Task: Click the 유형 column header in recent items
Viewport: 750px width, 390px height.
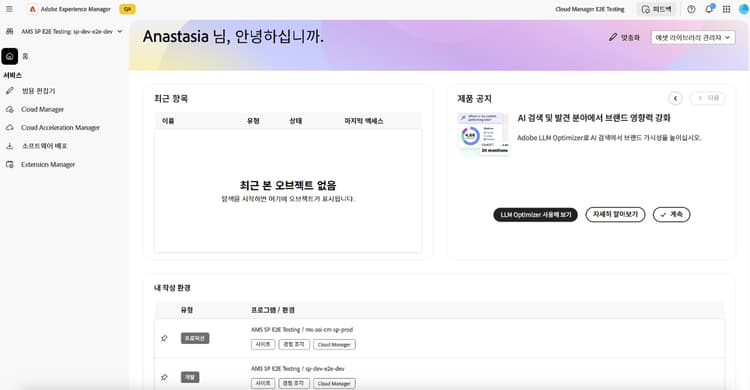Action: point(253,121)
